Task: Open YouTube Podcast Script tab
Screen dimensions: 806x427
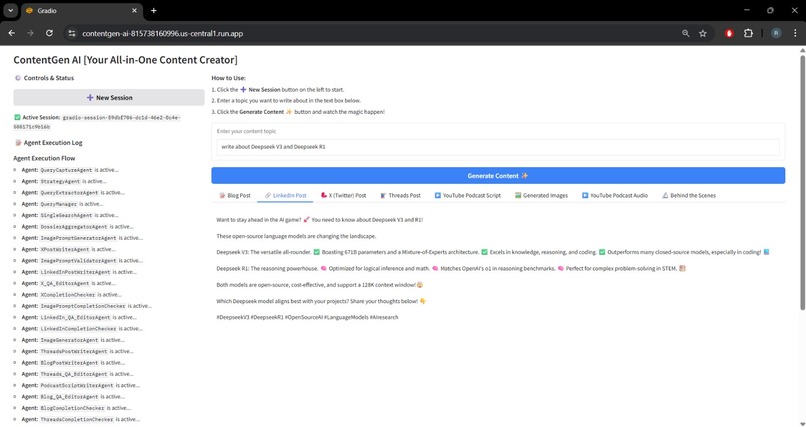Action: coord(467,195)
